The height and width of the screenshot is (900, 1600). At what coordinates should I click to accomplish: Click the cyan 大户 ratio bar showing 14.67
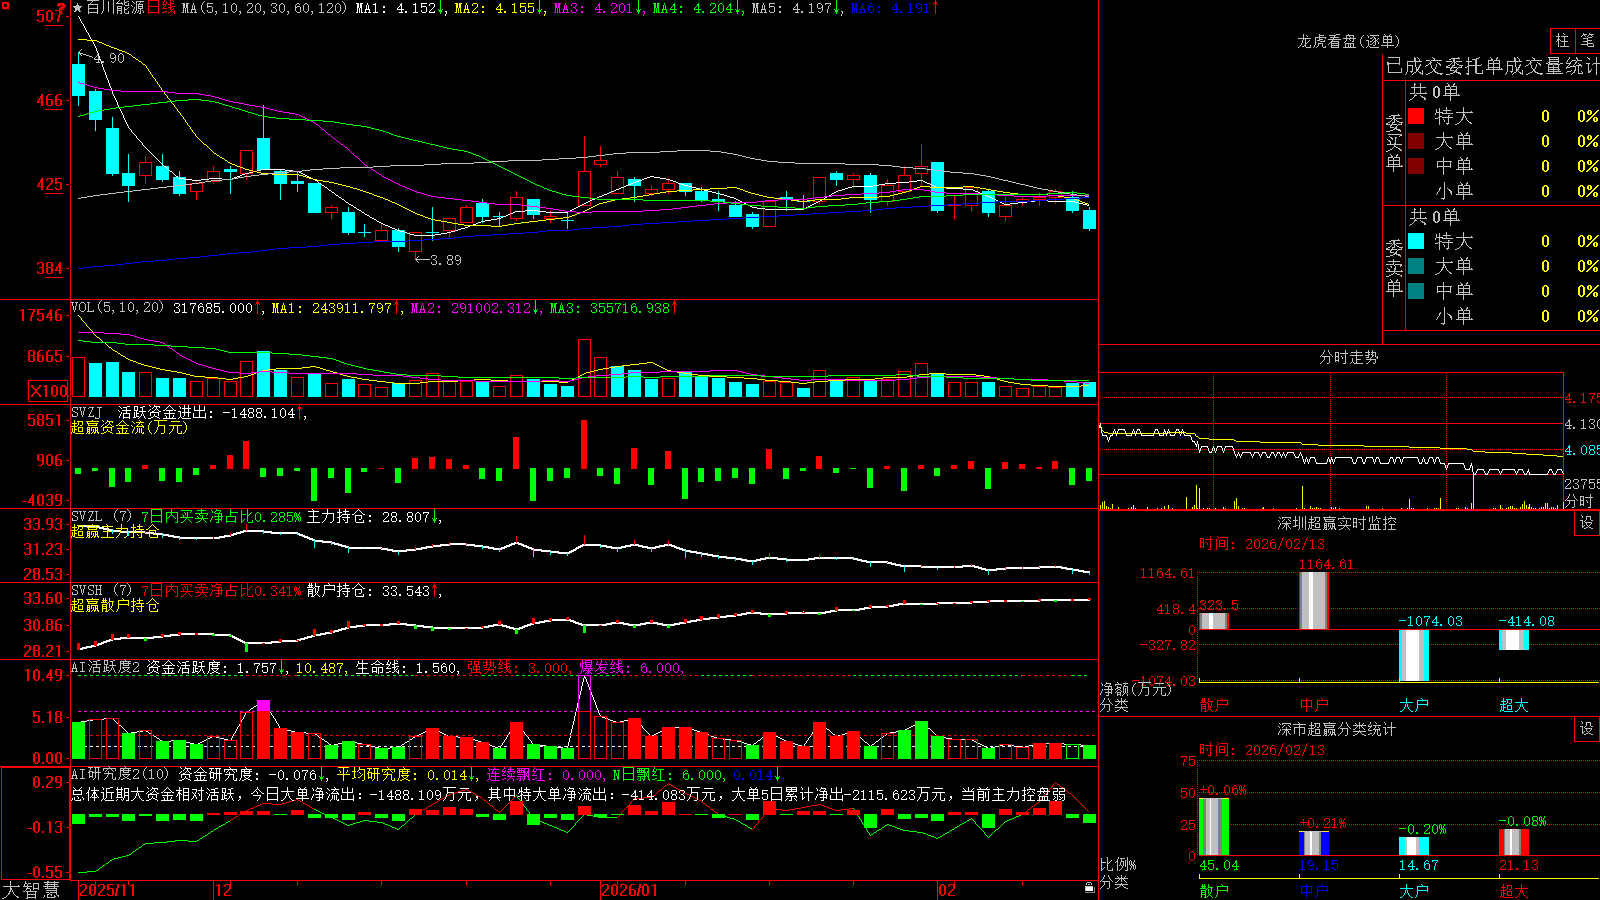tap(1414, 847)
